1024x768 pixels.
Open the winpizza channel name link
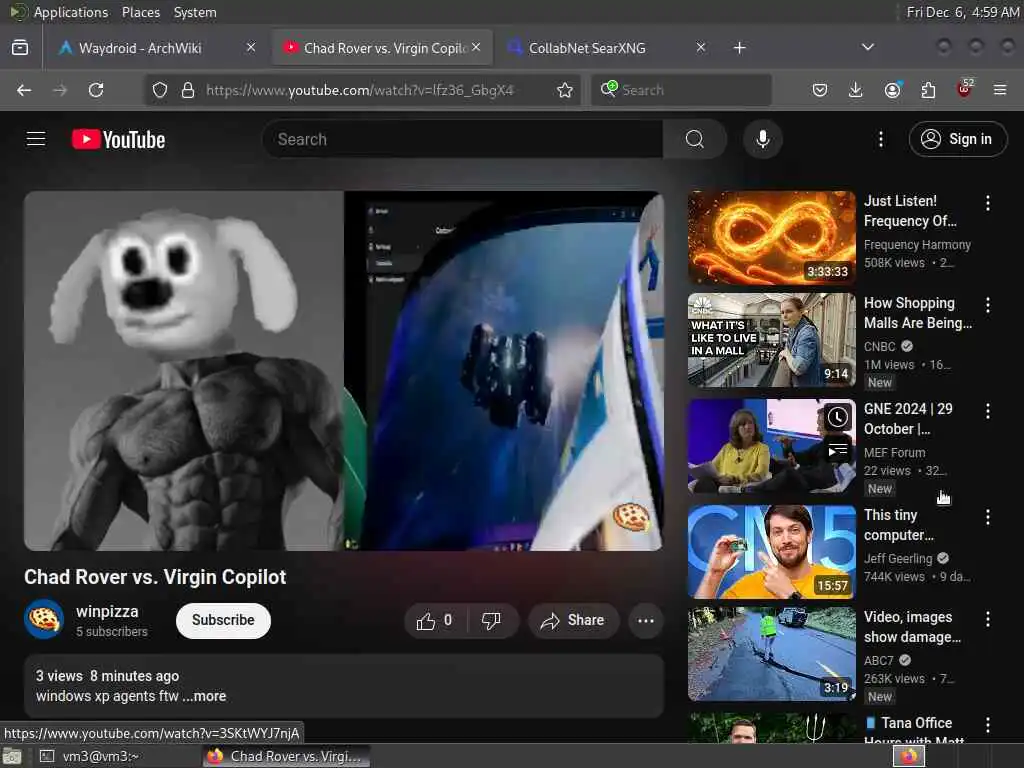pos(107,612)
